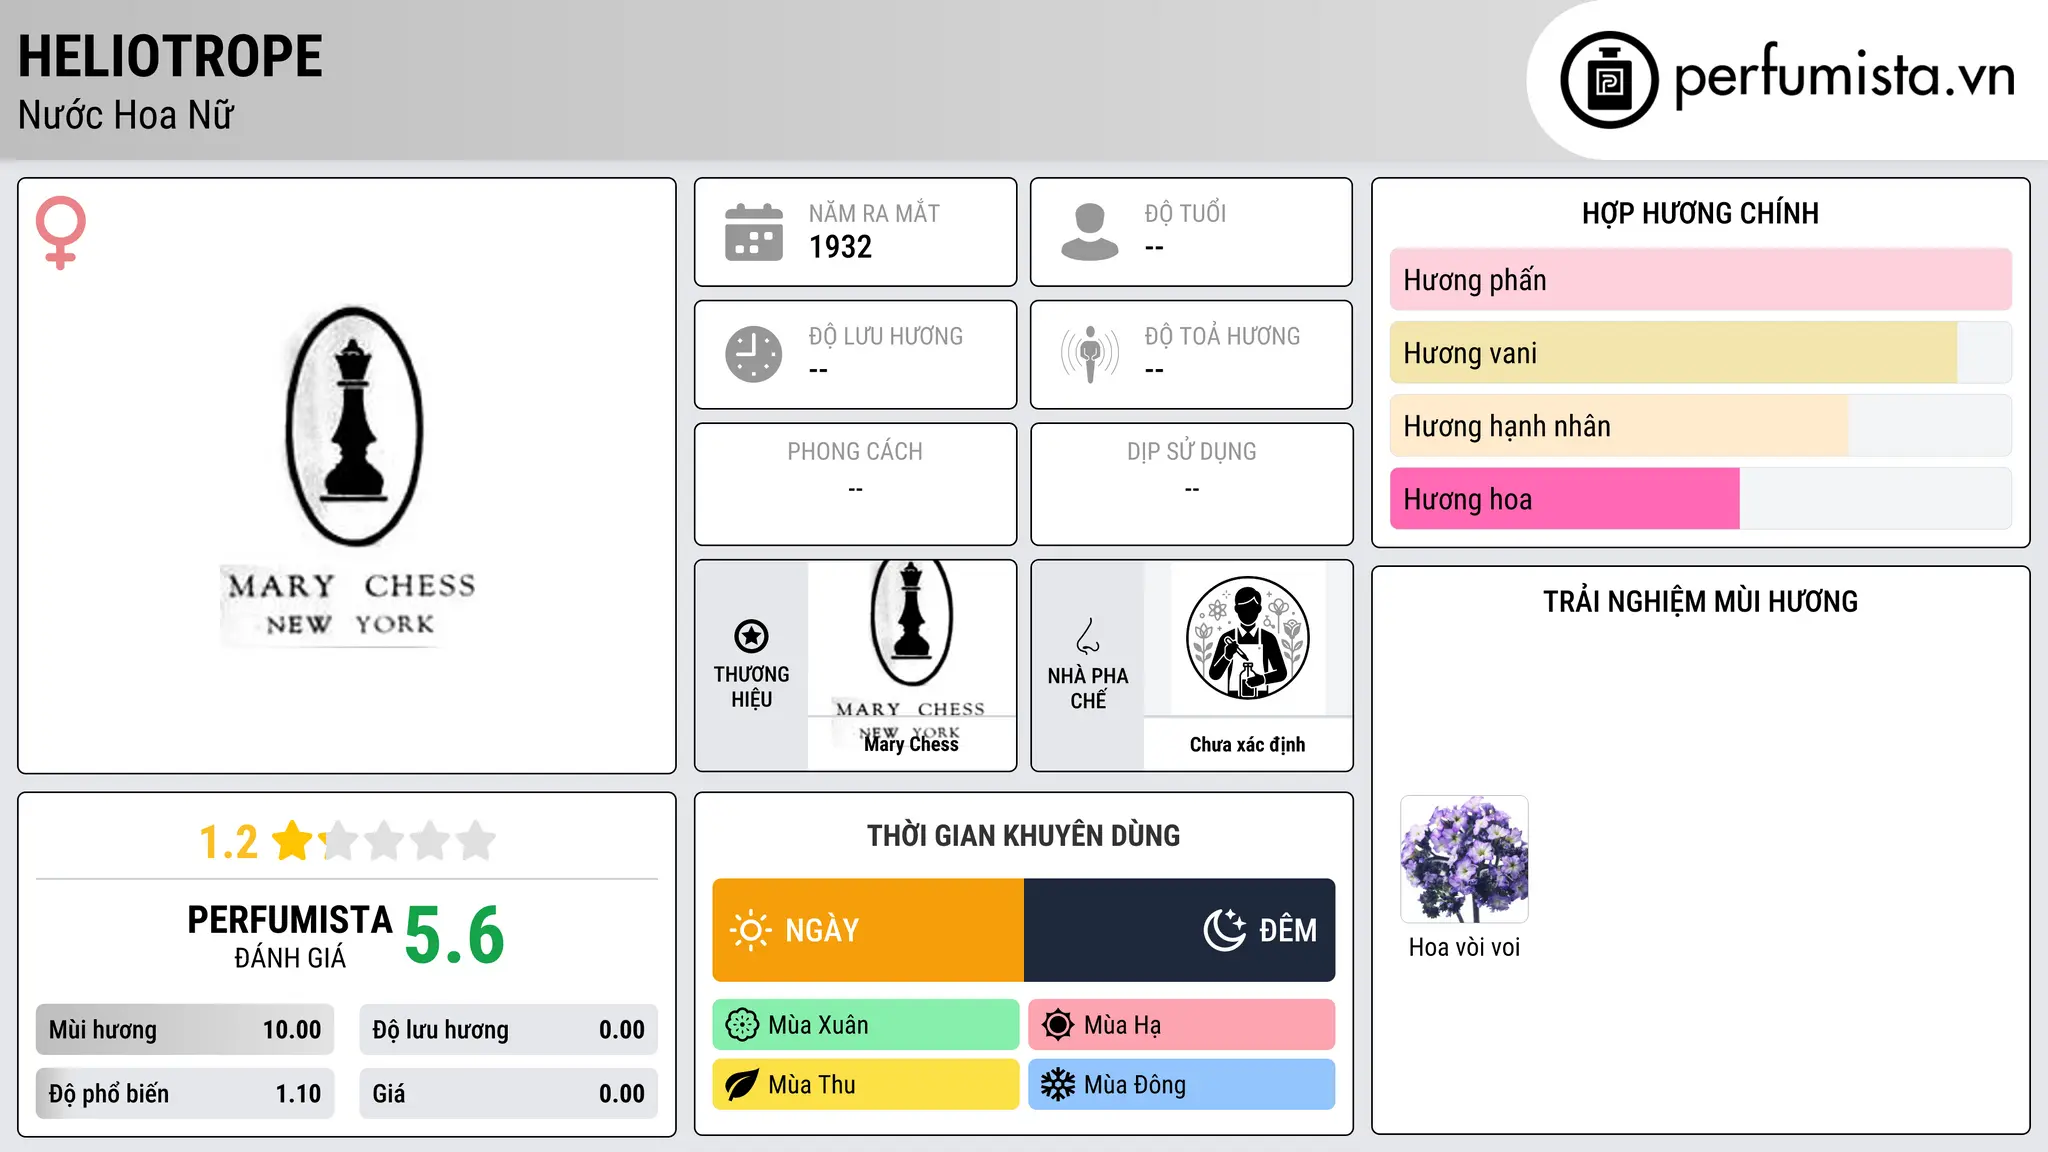
Task: Click the Hương hạnh nhân accord bar
Action: click(1701, 426)
